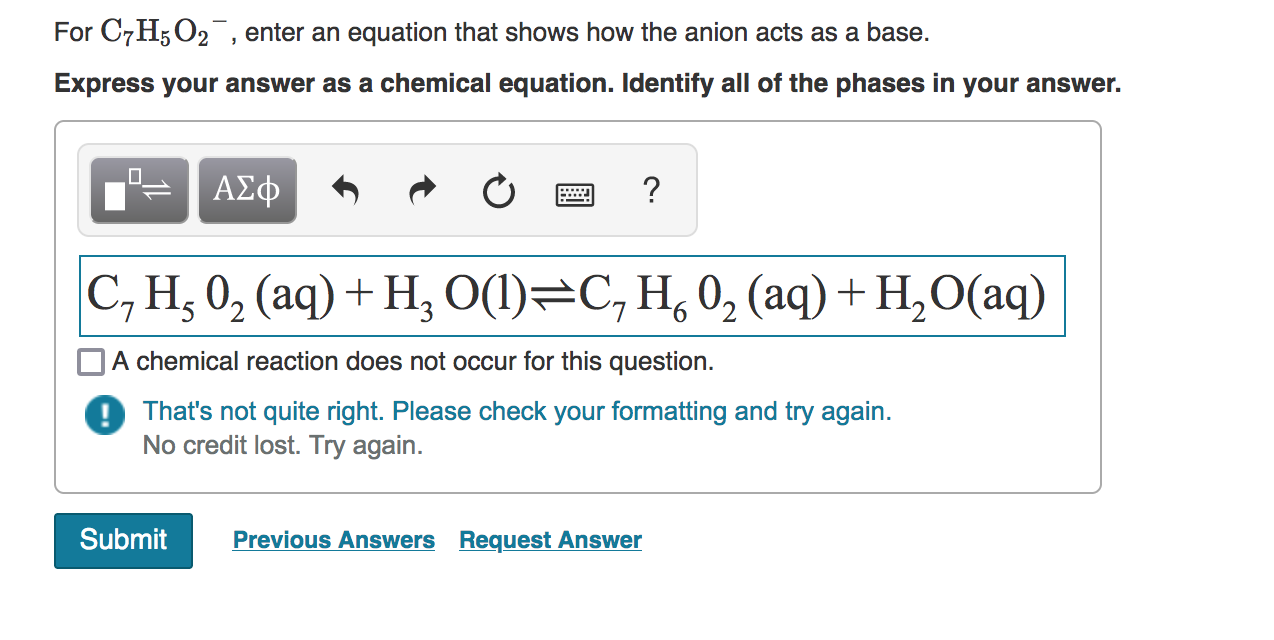1274x640 pixels.
Task: Click the Submit button
Action: 122,540
